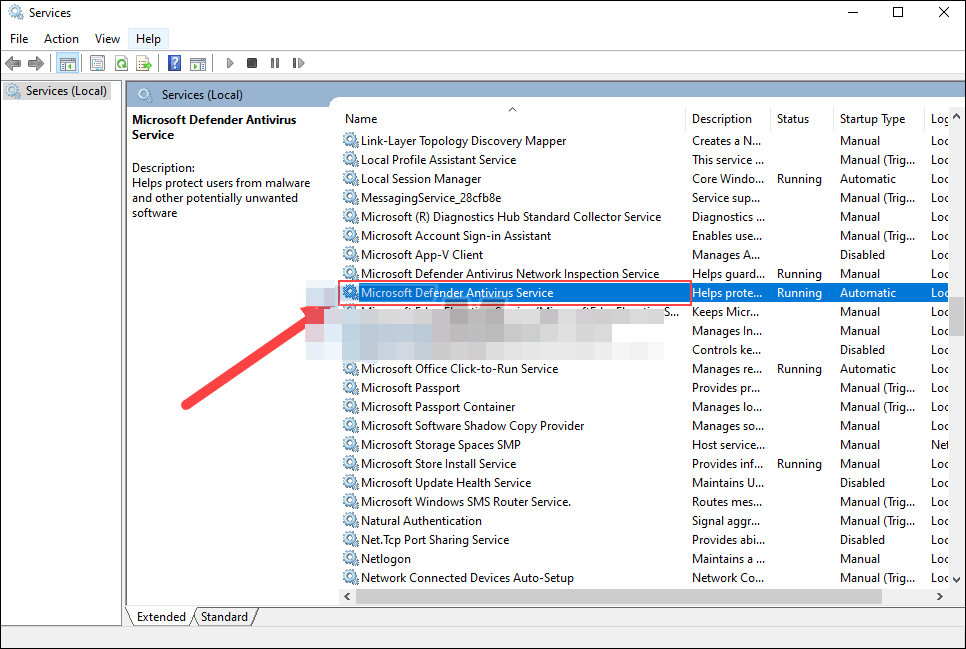Stop the selected service

pos(252,62)
